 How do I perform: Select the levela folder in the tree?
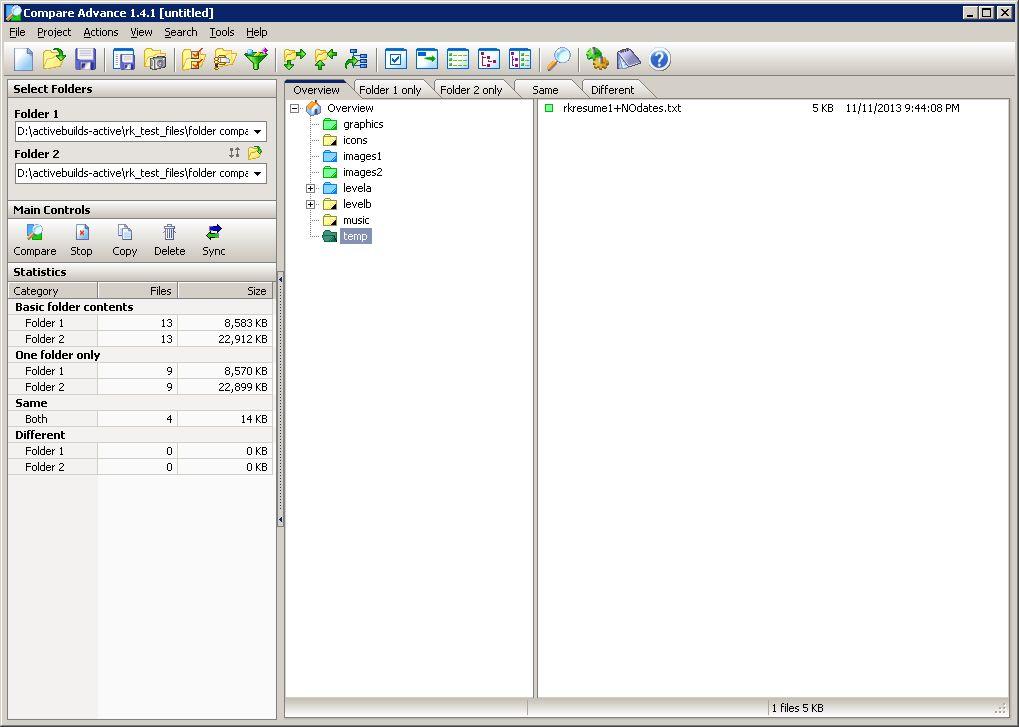point(357,188)
